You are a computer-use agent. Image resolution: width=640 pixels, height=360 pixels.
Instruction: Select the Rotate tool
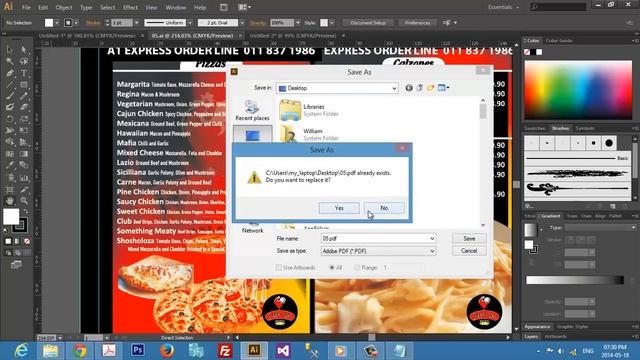pyautogui.click(x=10, y=119)
